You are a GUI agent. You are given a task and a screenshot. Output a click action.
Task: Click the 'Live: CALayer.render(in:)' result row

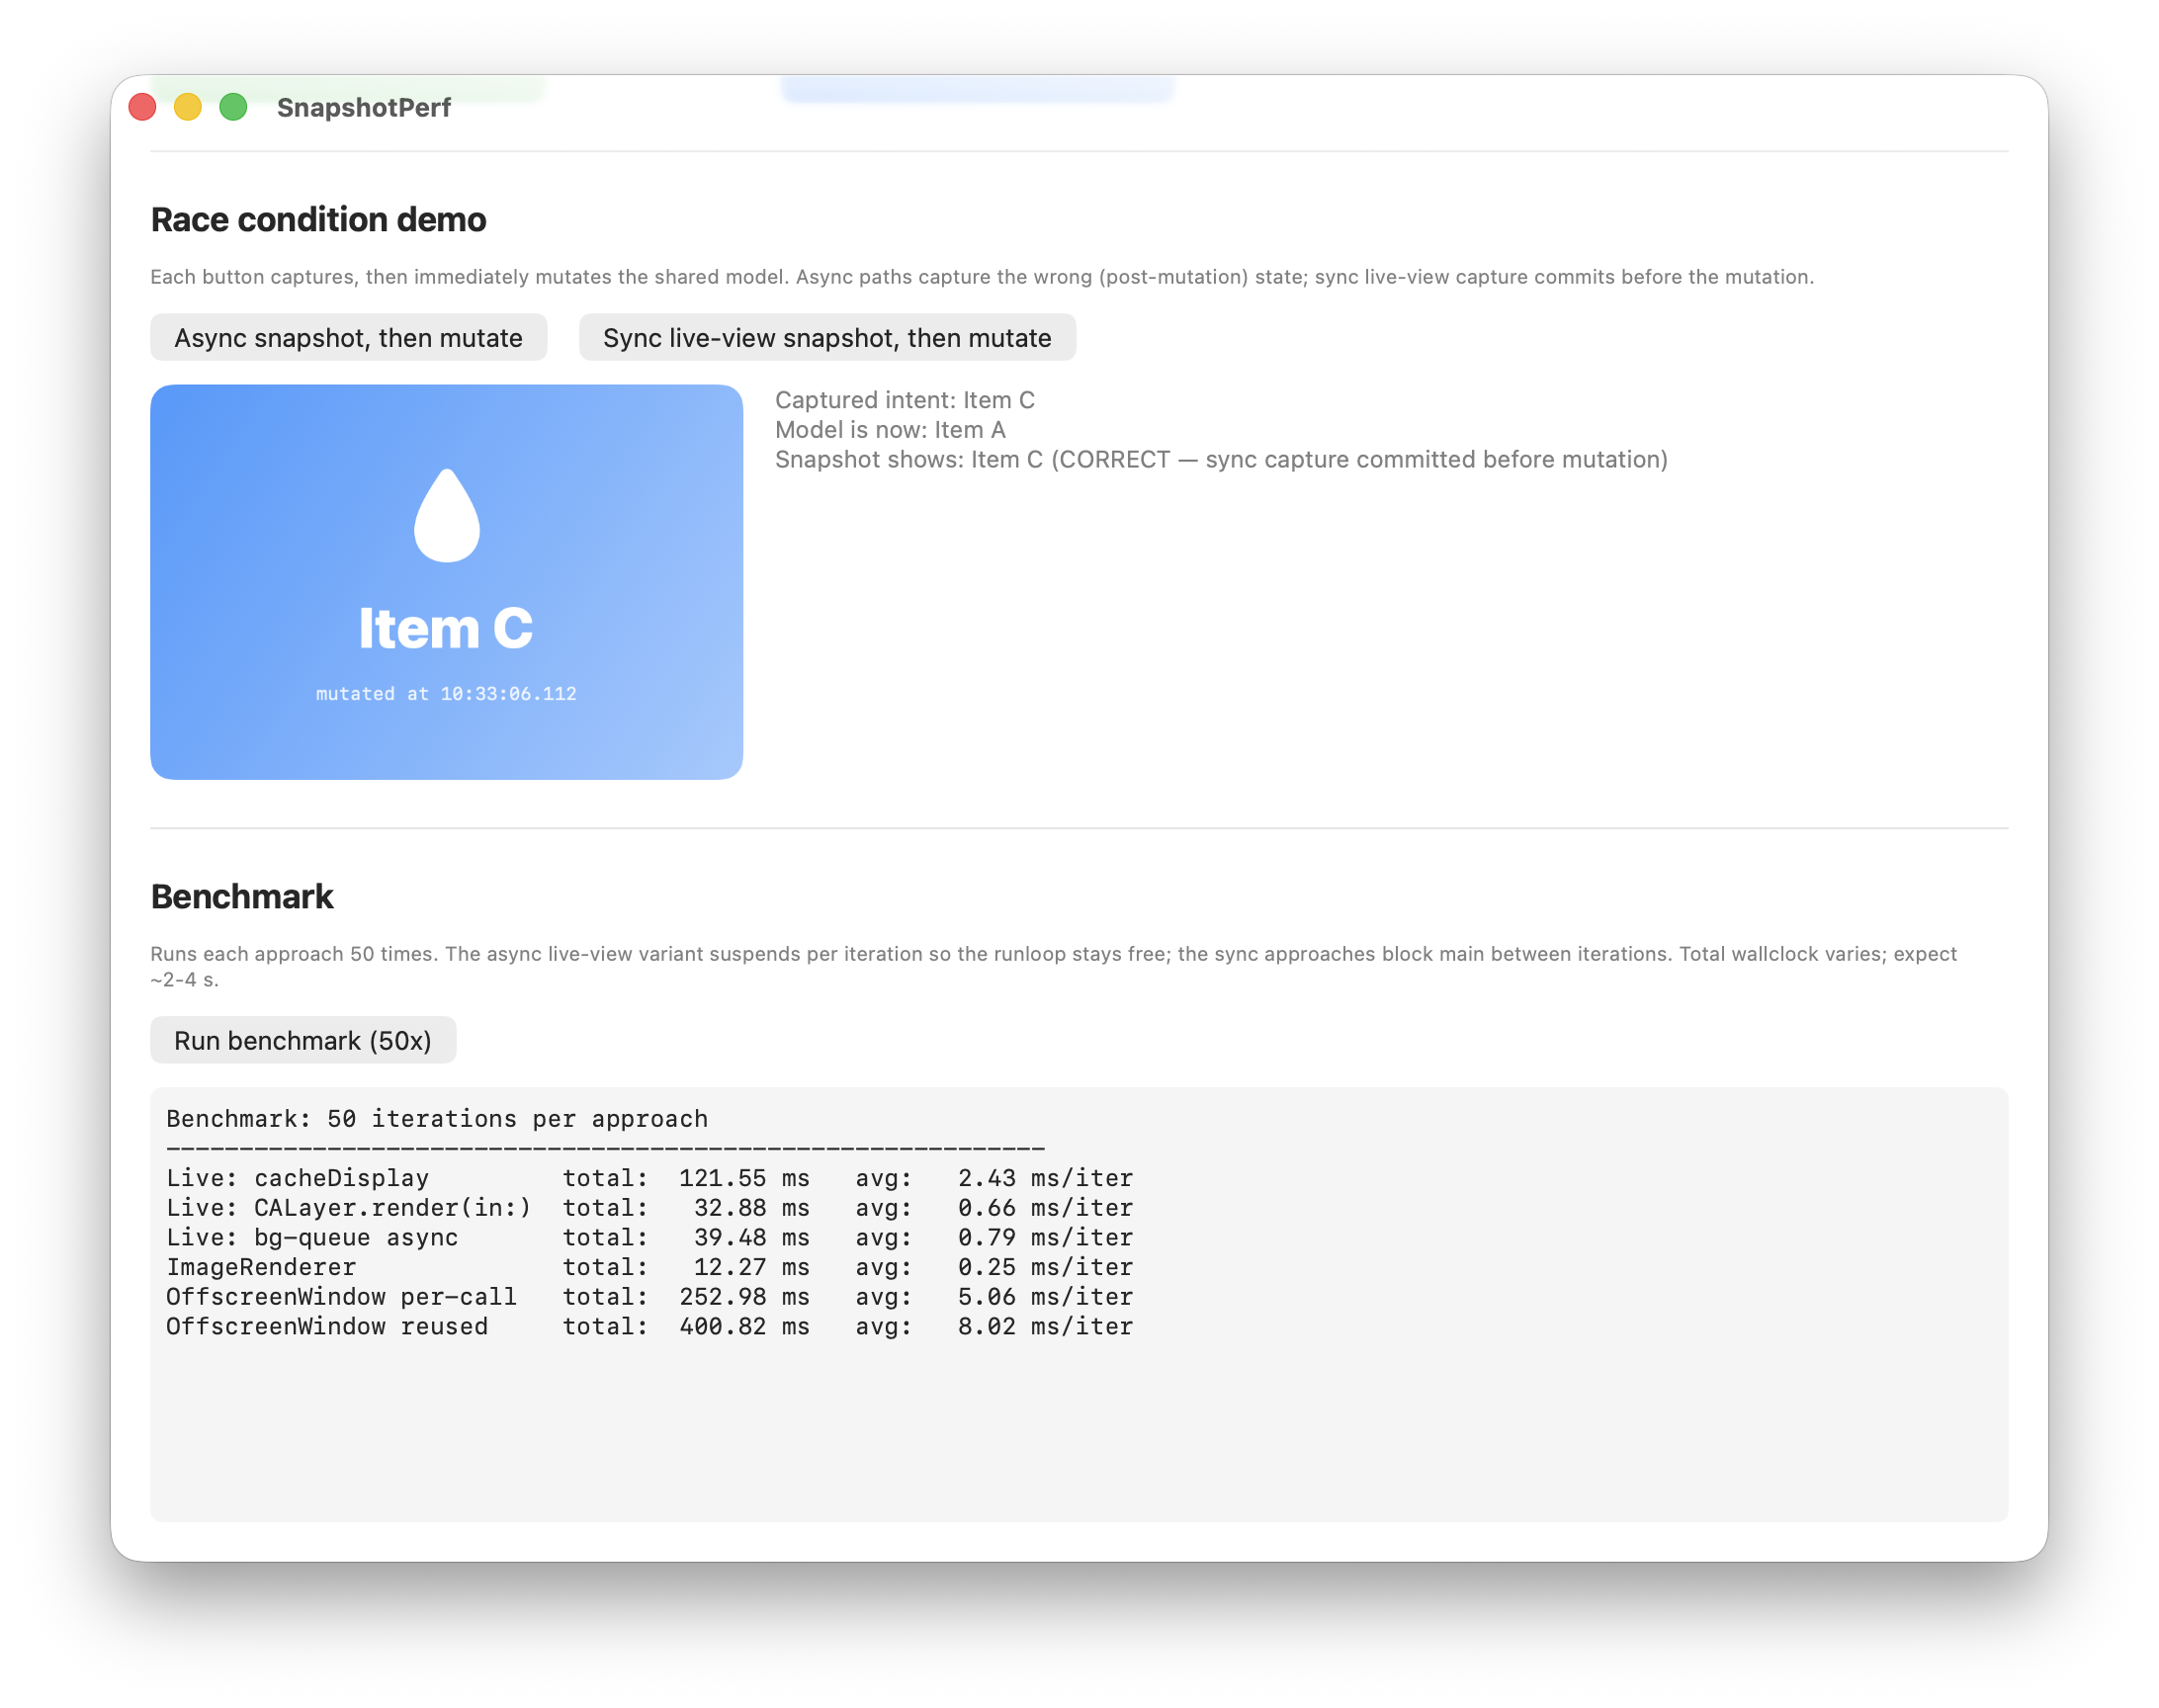point(649,1207)
